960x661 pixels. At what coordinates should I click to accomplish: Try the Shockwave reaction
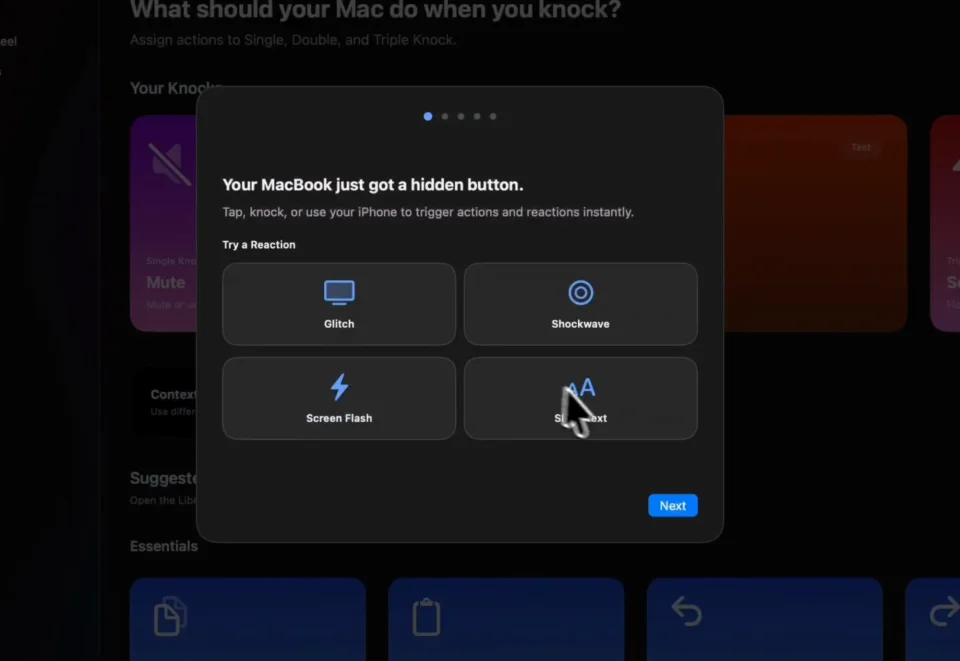click(580, 304)
